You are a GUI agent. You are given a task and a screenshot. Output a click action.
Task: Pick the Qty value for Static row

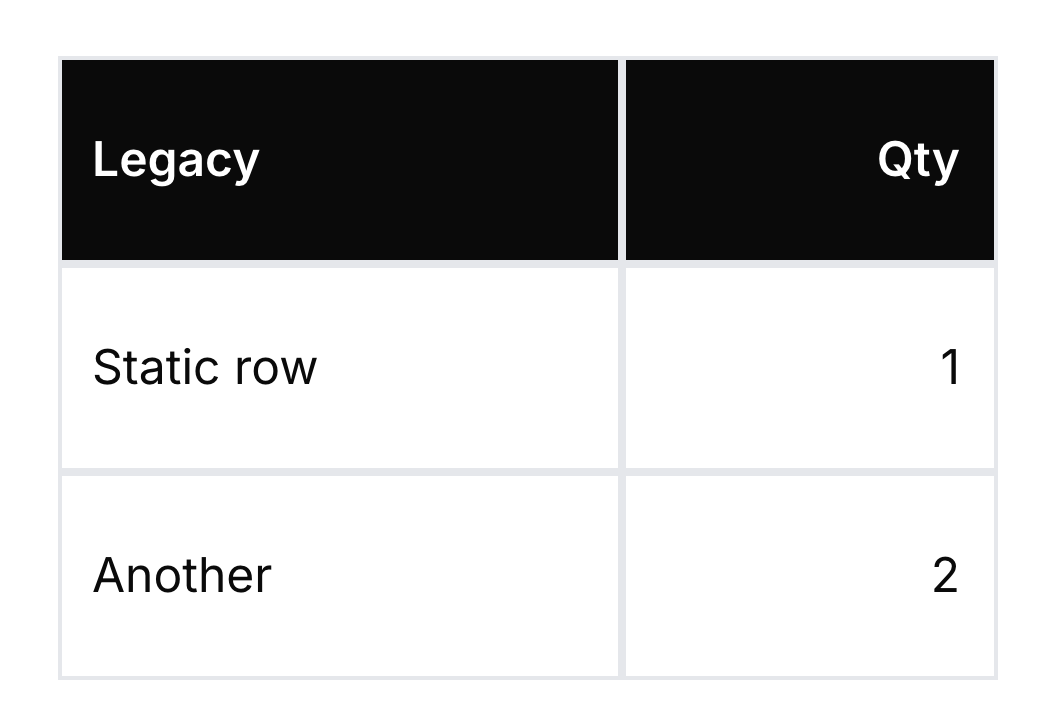[x=810, y=368]
